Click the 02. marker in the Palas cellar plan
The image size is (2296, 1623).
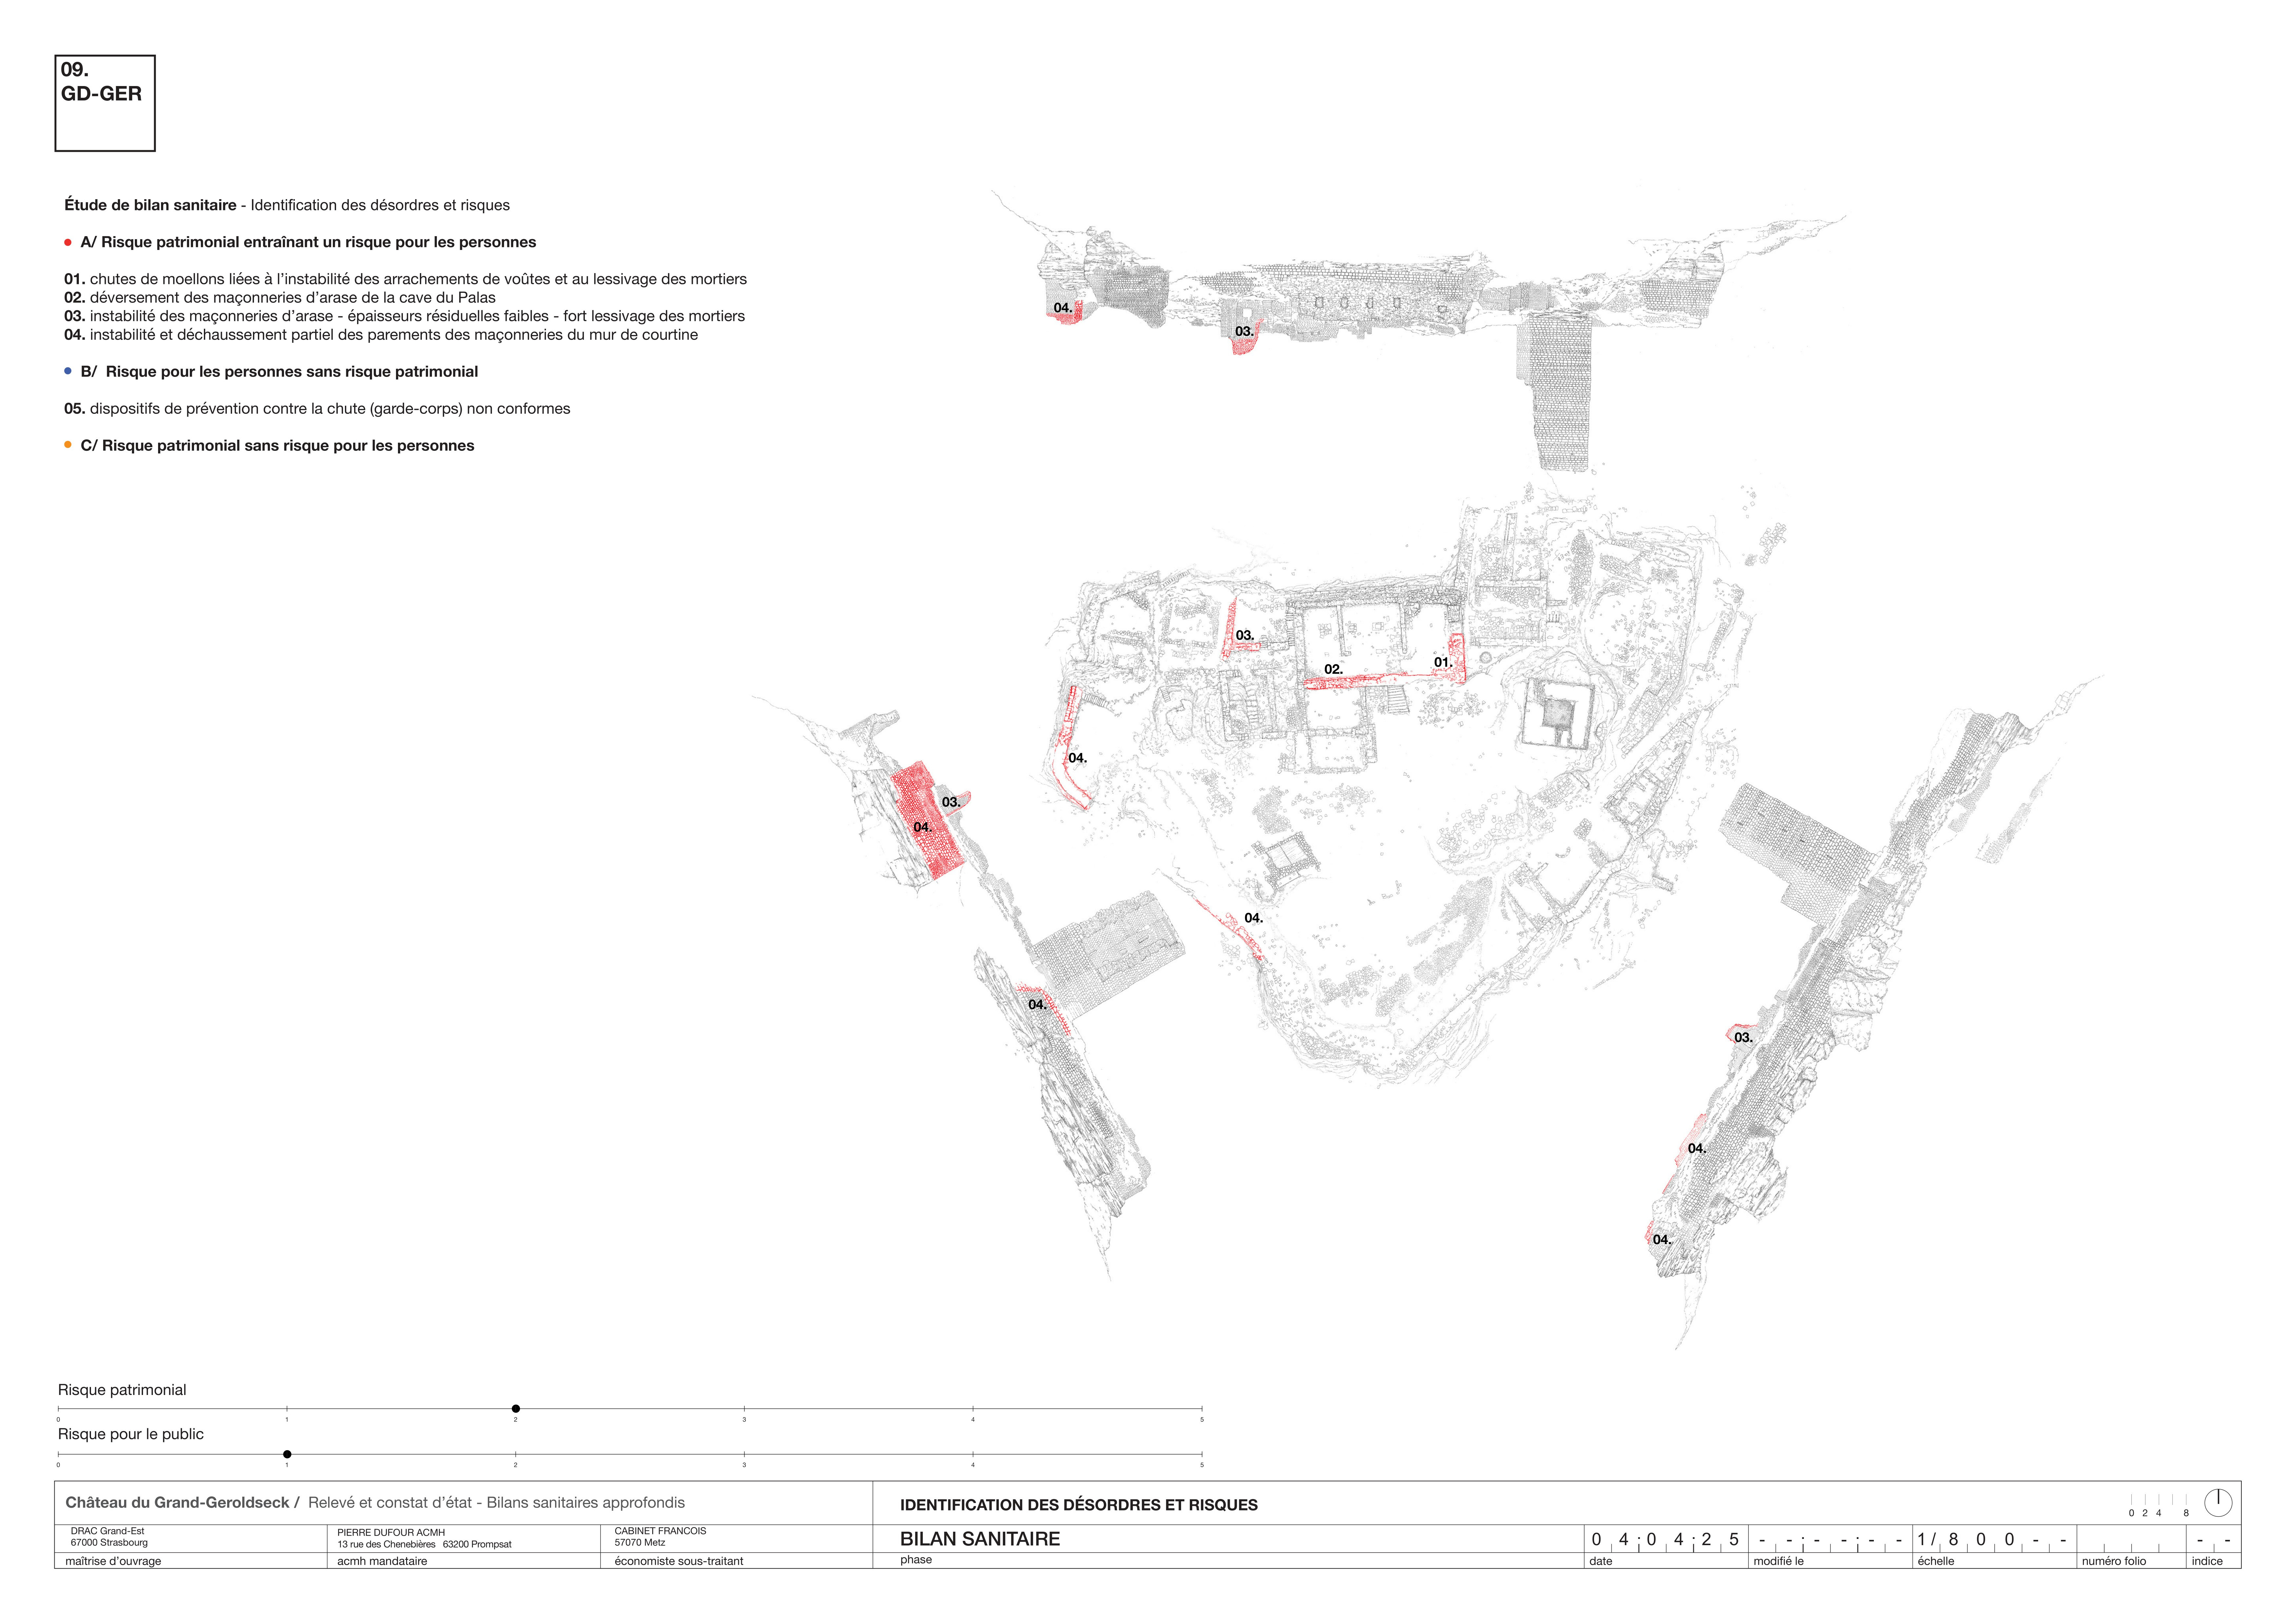[x=1333, y=669]
